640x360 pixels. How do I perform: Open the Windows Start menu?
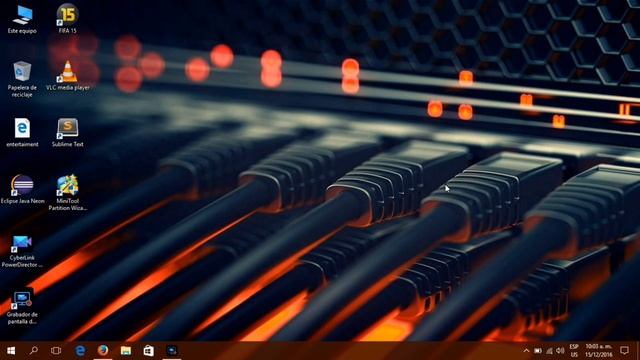pos(11,351)
